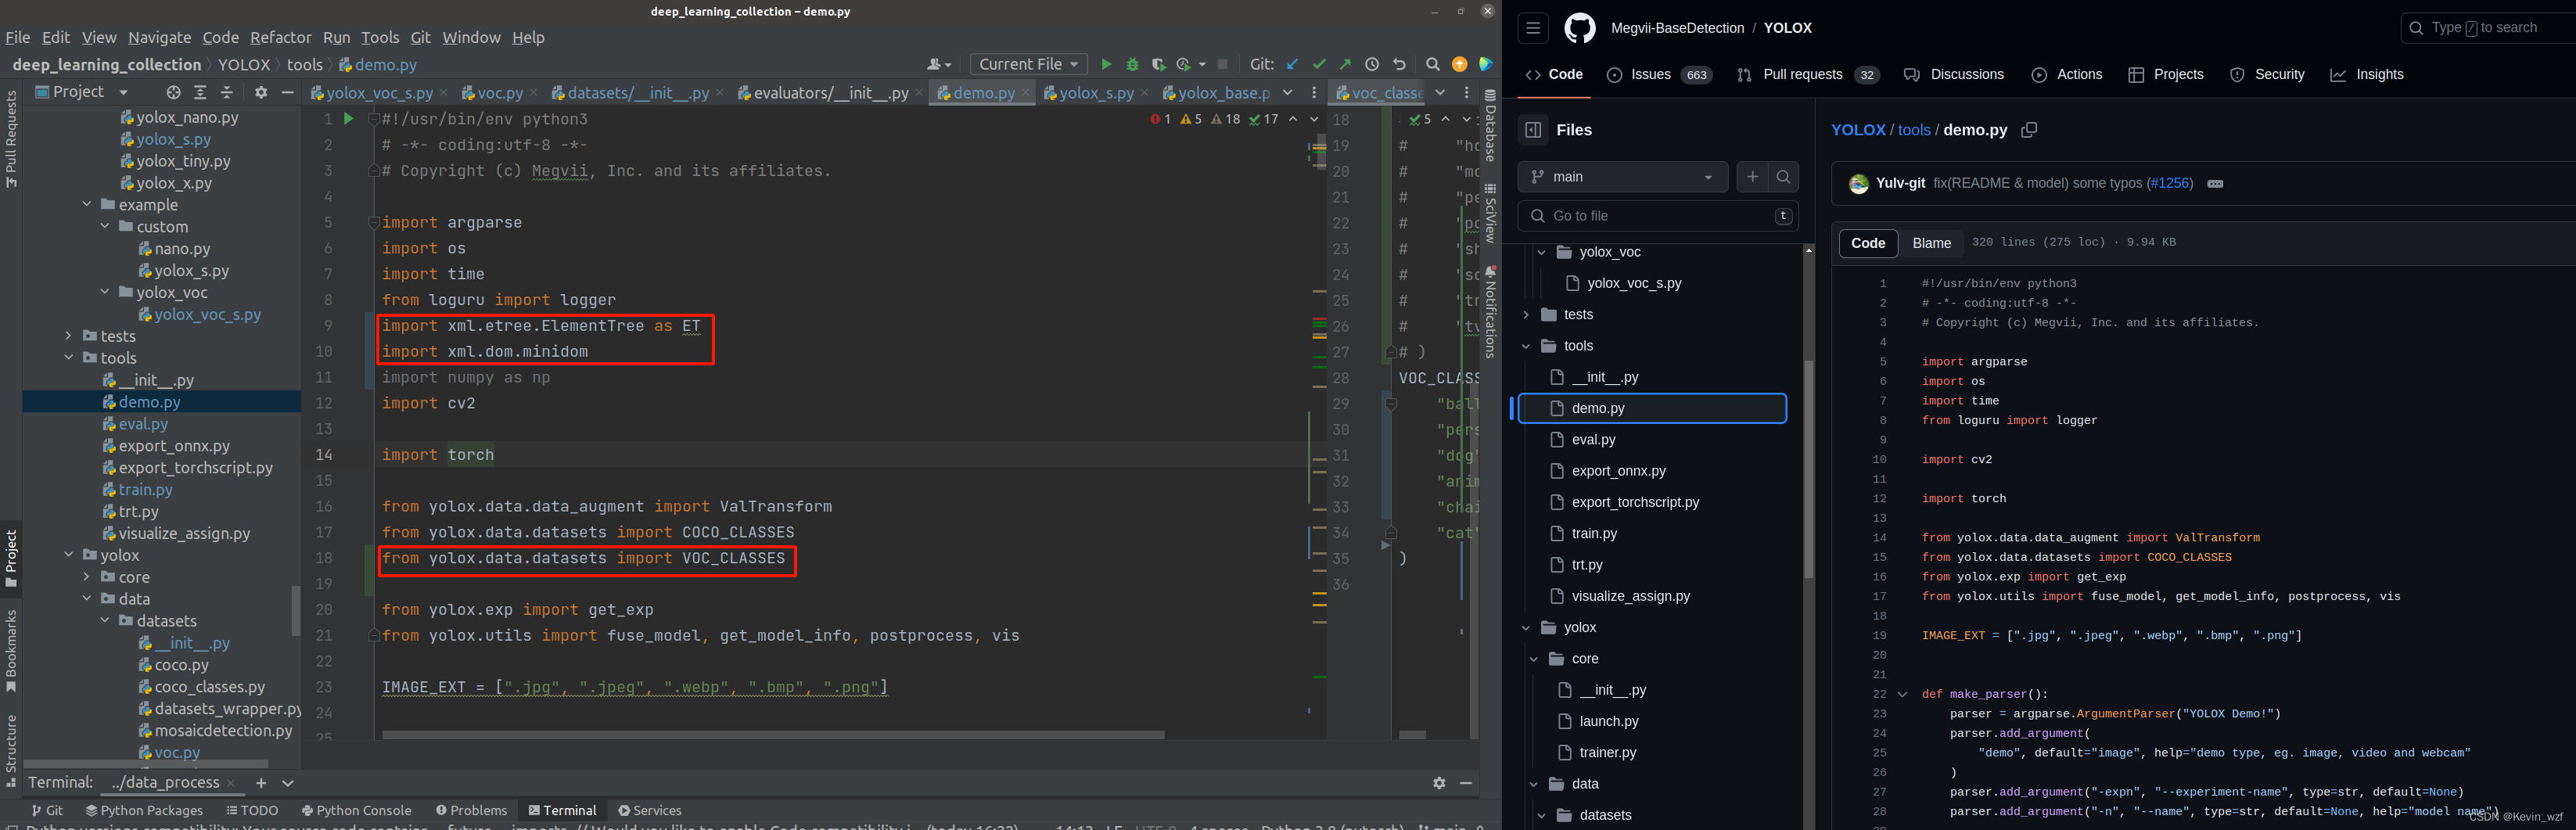Open the Navigate menu
Viewport: 2576px width, 830px height.
pos(159,37)
